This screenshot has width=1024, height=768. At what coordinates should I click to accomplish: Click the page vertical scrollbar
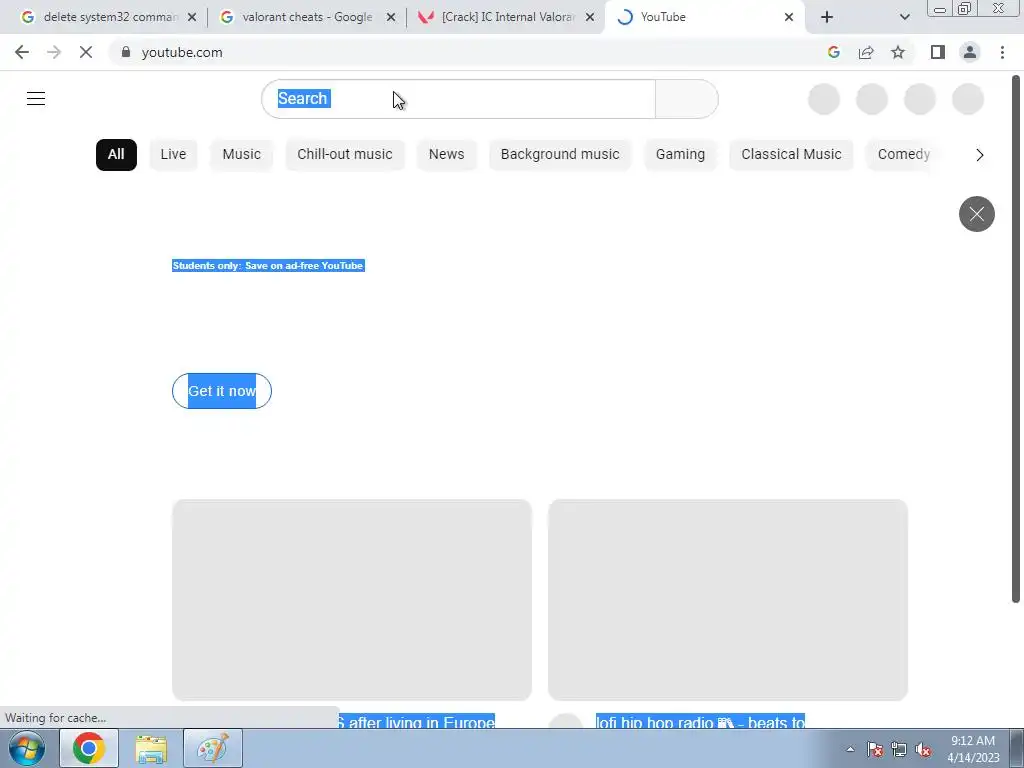click(1016, 340)
